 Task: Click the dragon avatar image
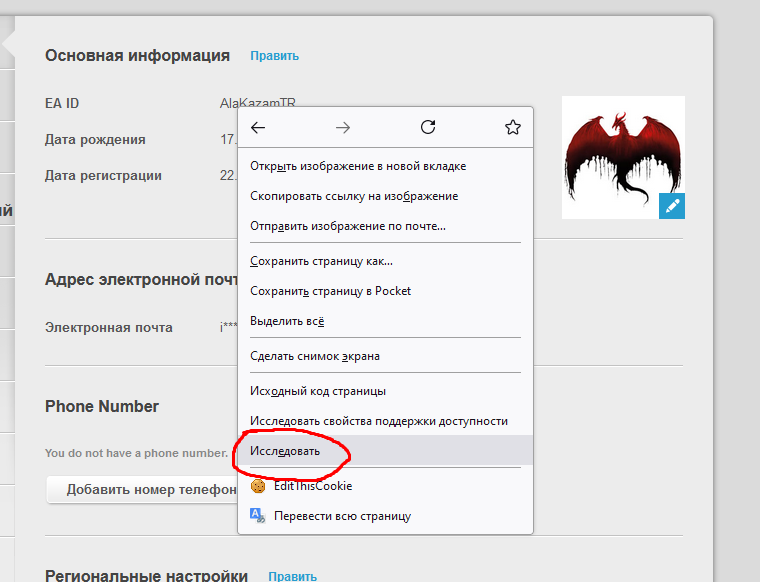tap(623, 157)
